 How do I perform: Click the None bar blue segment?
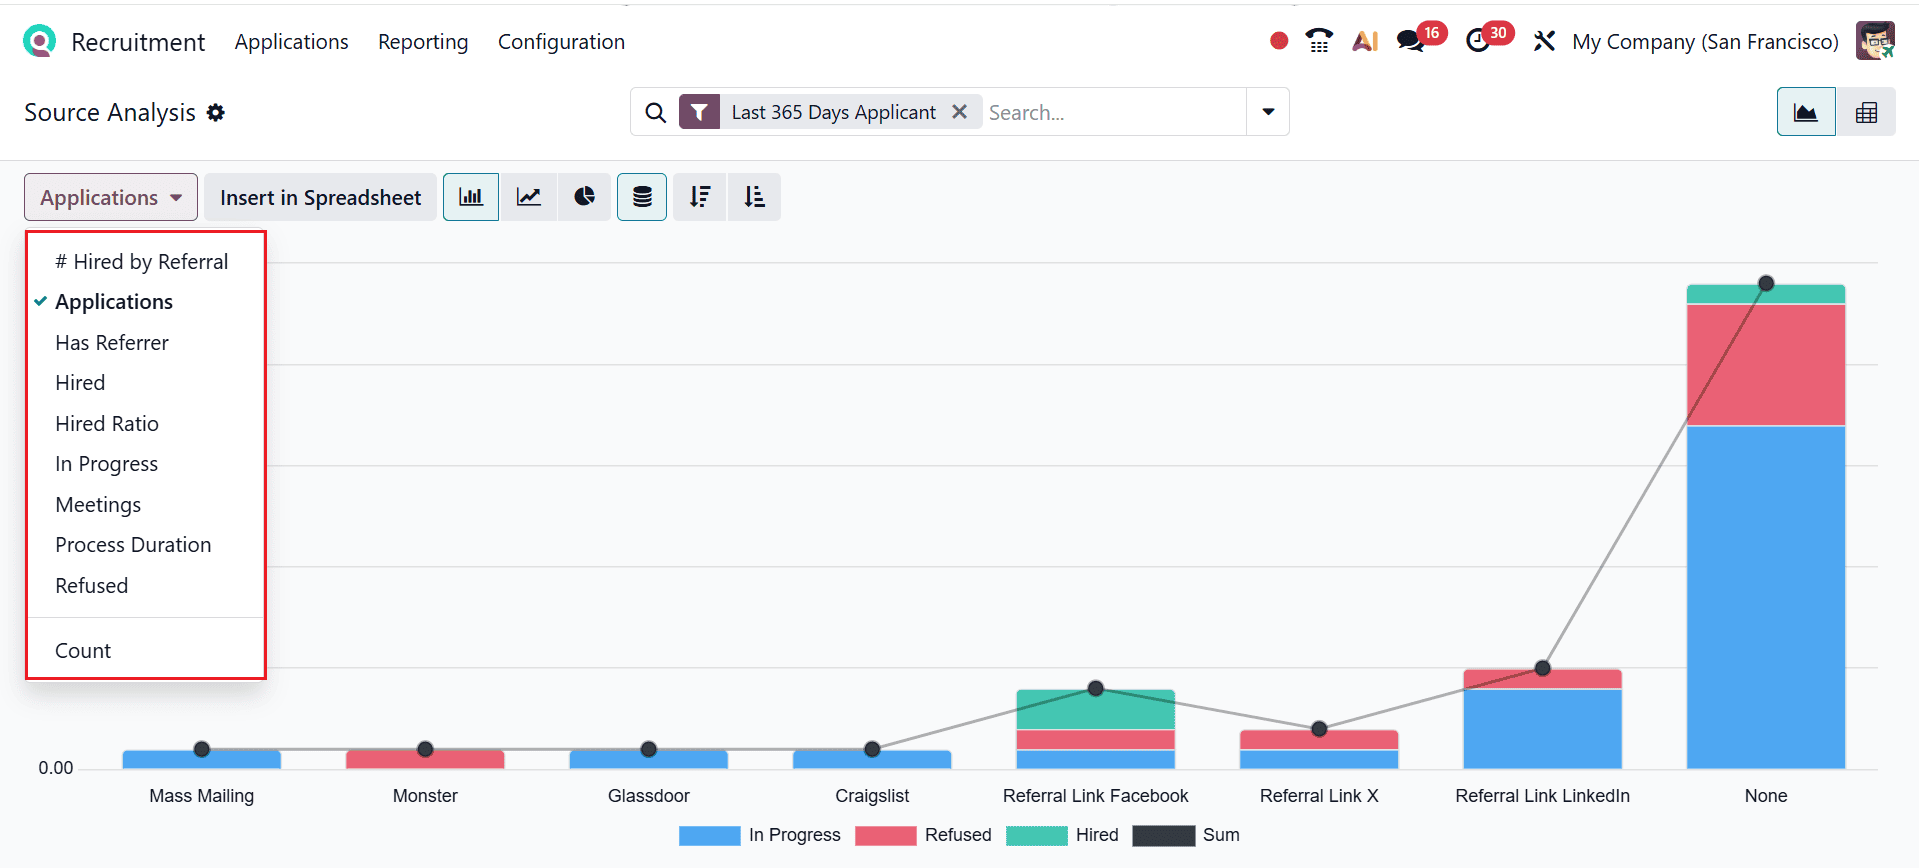coord(1766,597)
